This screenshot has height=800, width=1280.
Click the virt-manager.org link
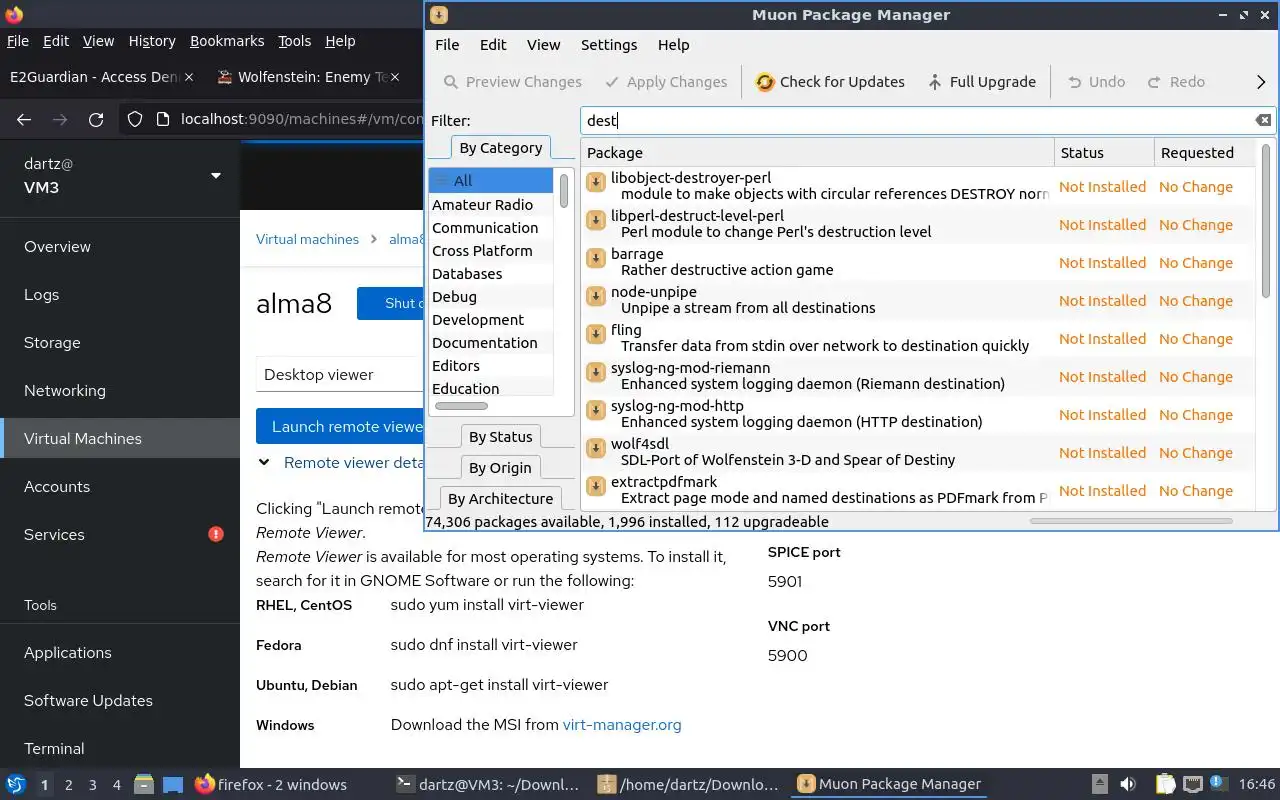coord(622,725)
